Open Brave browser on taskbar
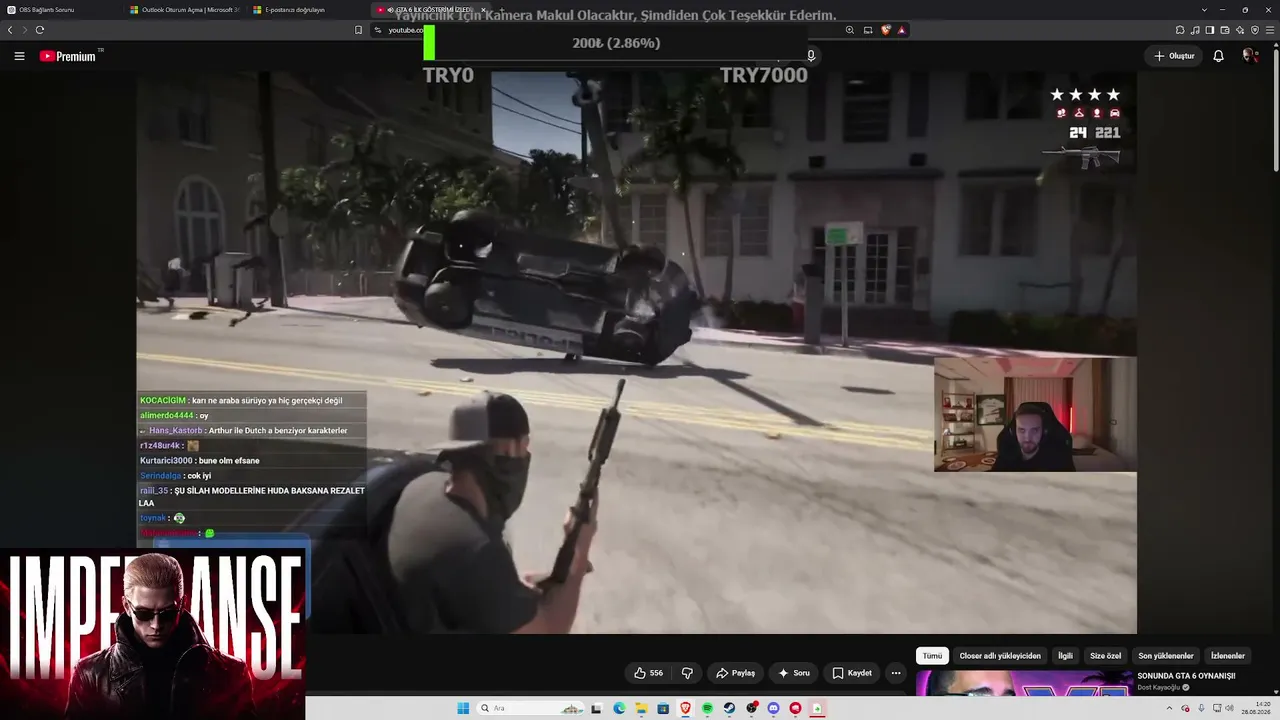This screenshot has width=1280, height=720. (x=685, y=708)
